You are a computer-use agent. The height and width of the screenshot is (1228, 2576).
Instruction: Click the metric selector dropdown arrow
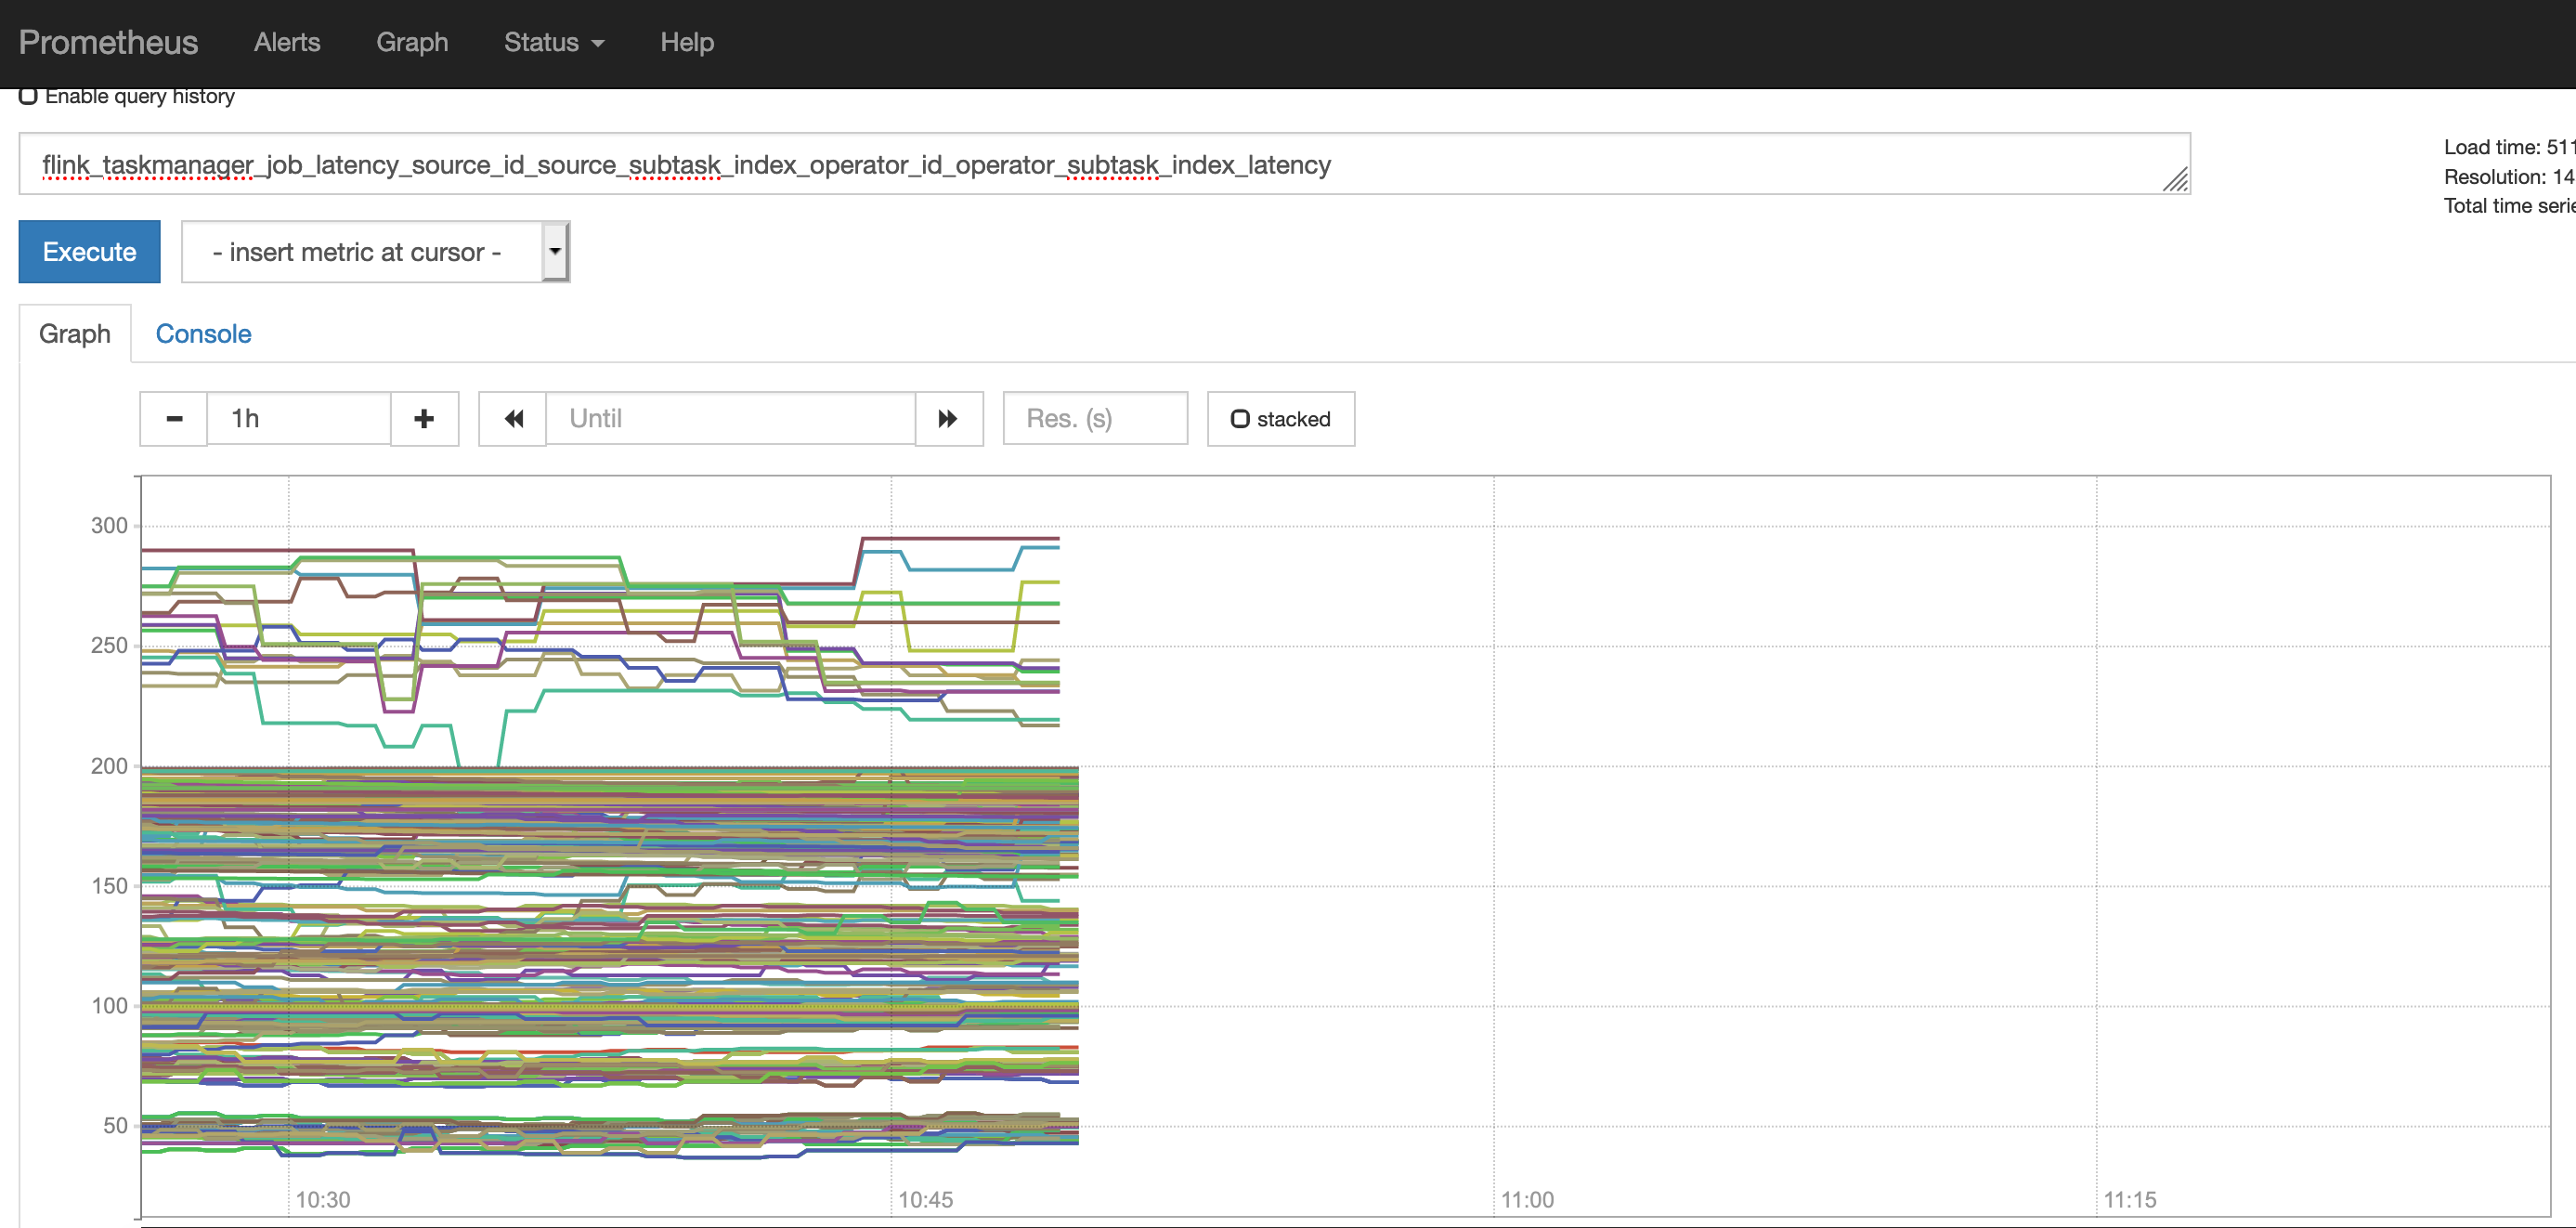coord(555,252)
